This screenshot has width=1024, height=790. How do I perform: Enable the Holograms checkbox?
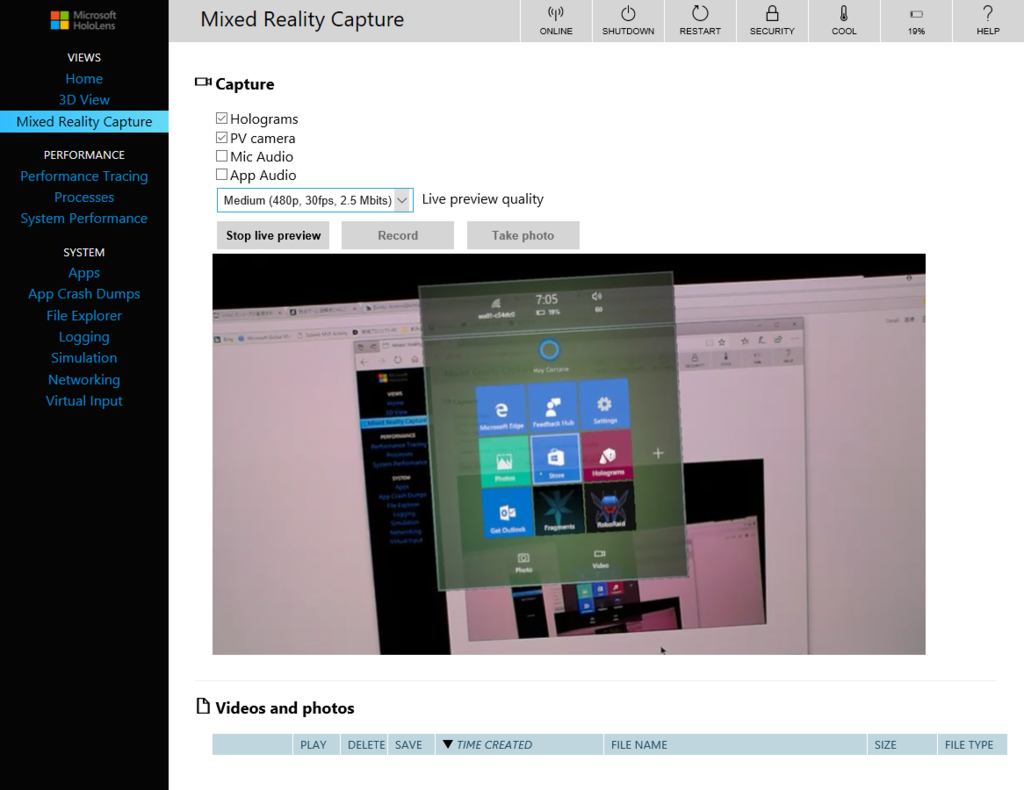tap(221, 118)
